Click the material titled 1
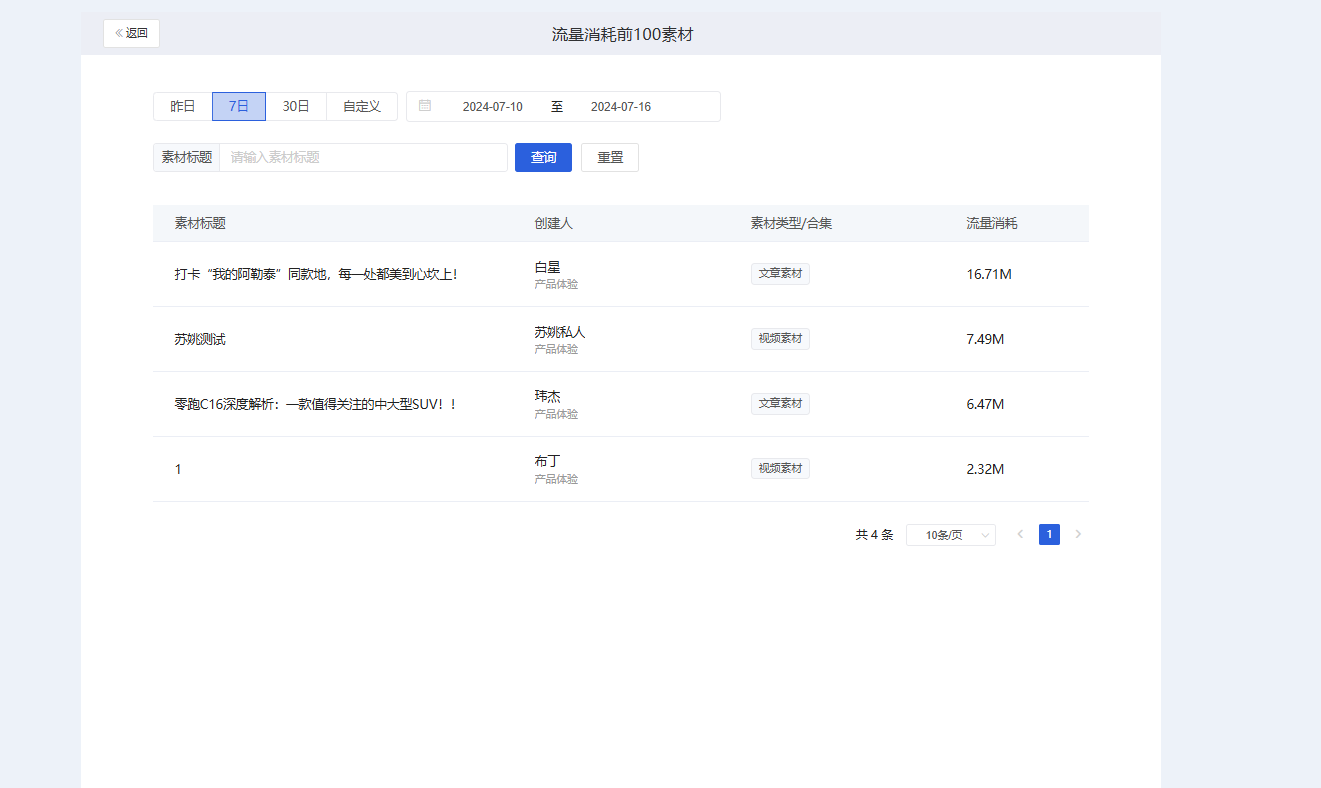 tap(178, 469)
